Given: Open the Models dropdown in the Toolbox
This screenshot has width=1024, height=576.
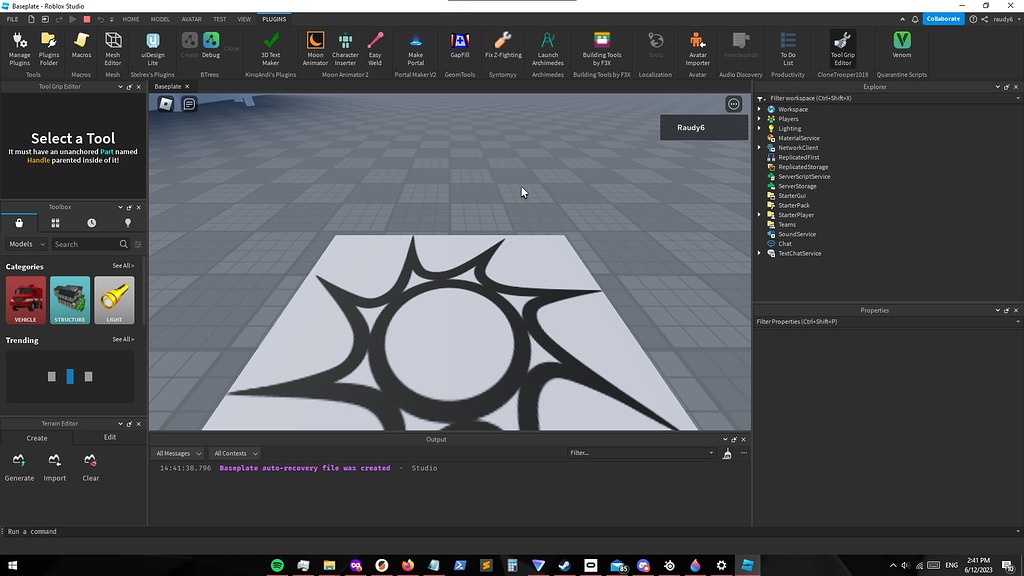Looking at the screenshot, I should [25, 244].
